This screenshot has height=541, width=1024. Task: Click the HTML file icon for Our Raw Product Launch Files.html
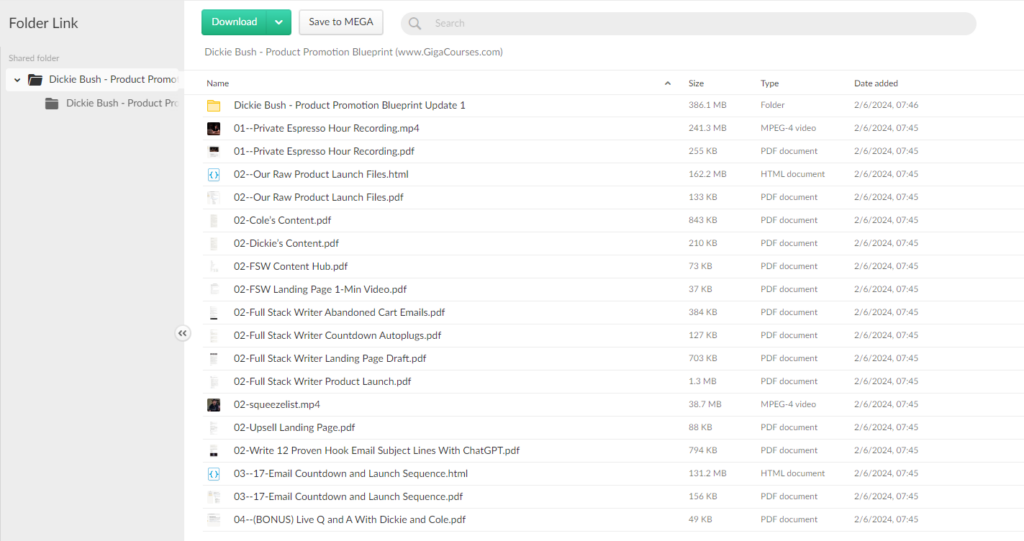pyautogui.click(x=213, y=175)
